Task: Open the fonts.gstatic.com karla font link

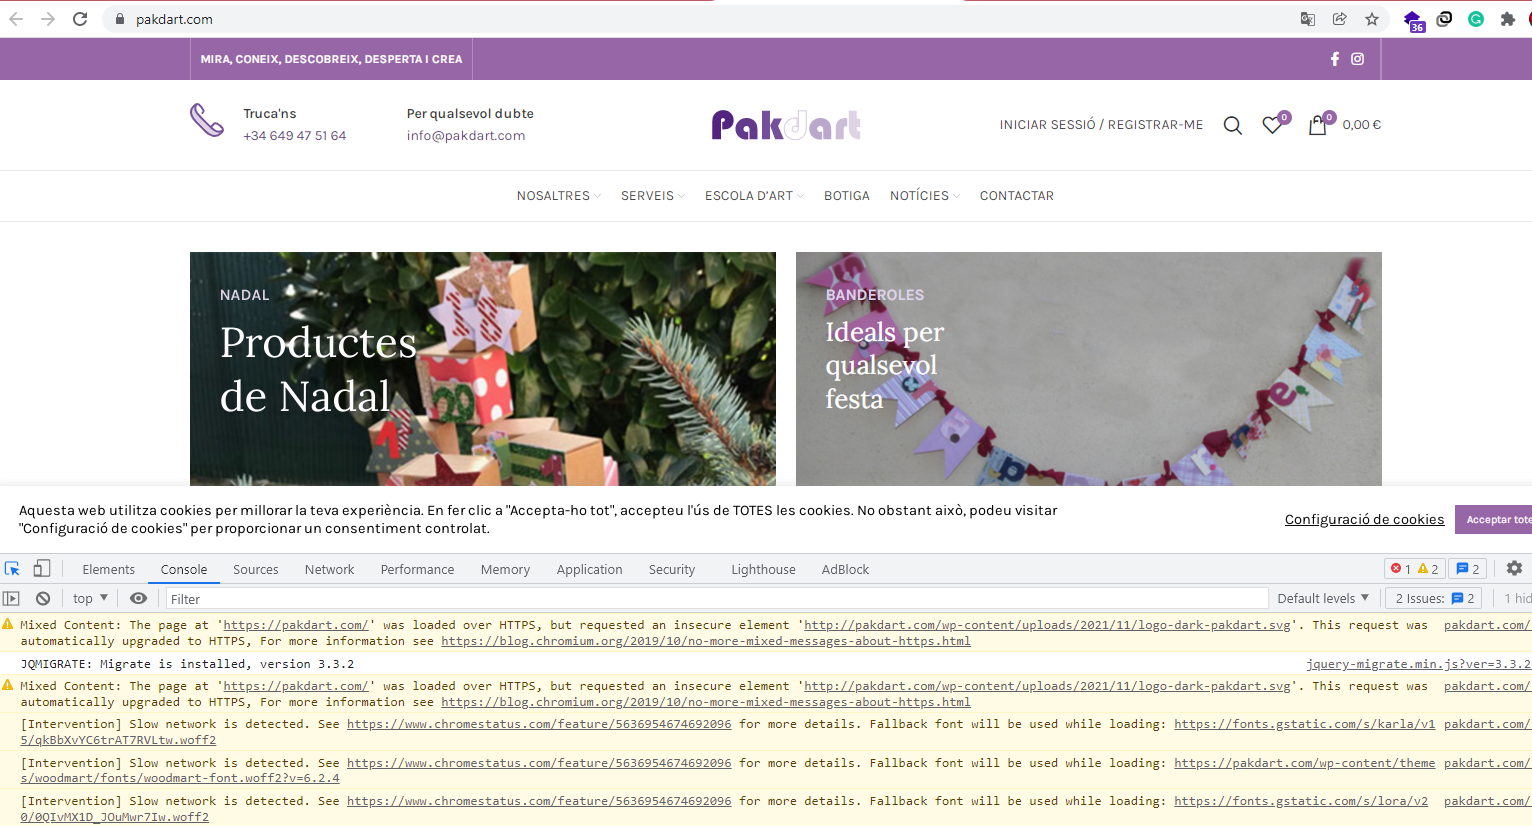Action: click(1304, 724)
